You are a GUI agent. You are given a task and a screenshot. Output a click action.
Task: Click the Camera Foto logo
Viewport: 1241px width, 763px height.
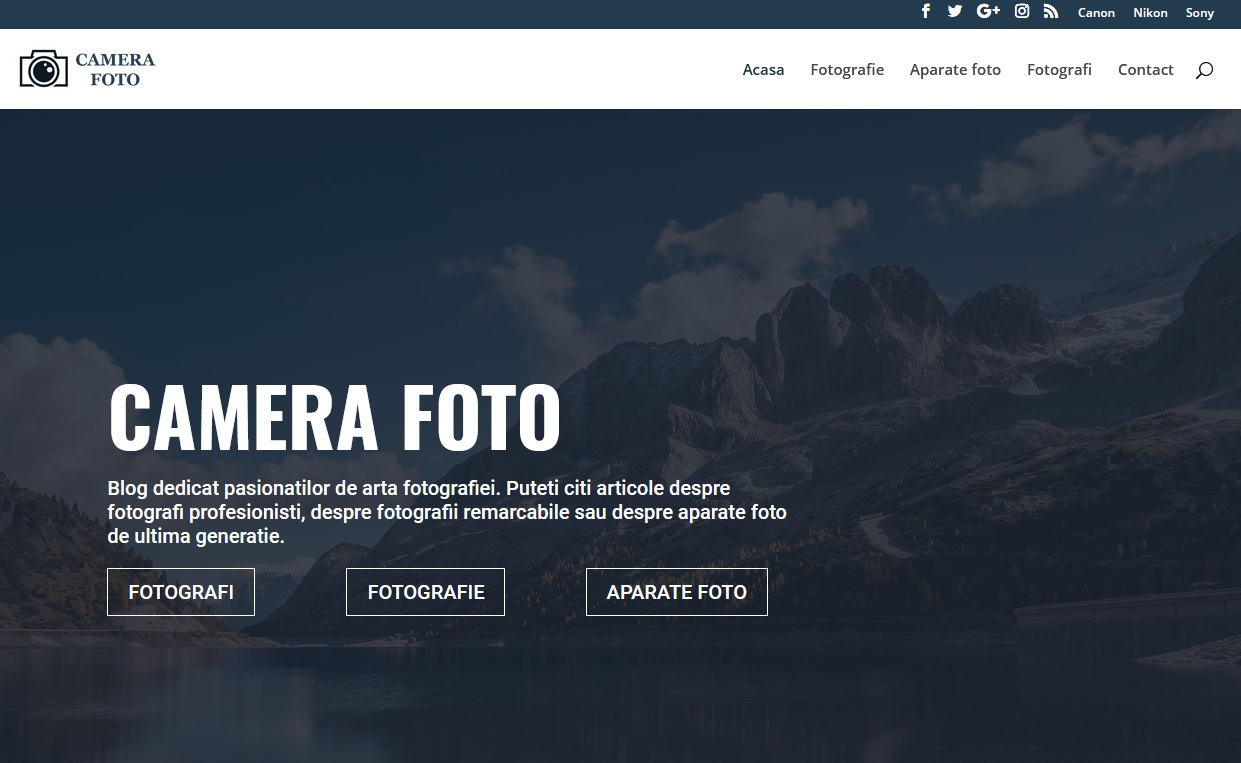pos(88,69)
